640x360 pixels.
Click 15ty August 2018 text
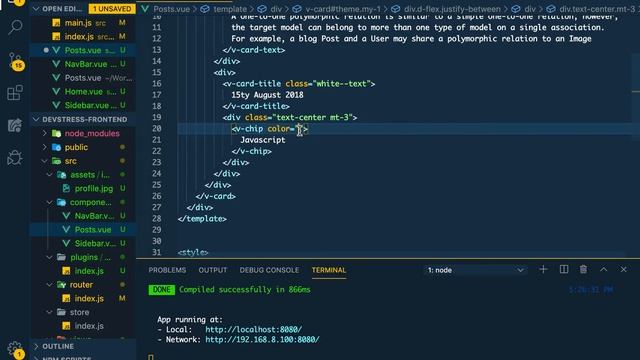(267, 95)
